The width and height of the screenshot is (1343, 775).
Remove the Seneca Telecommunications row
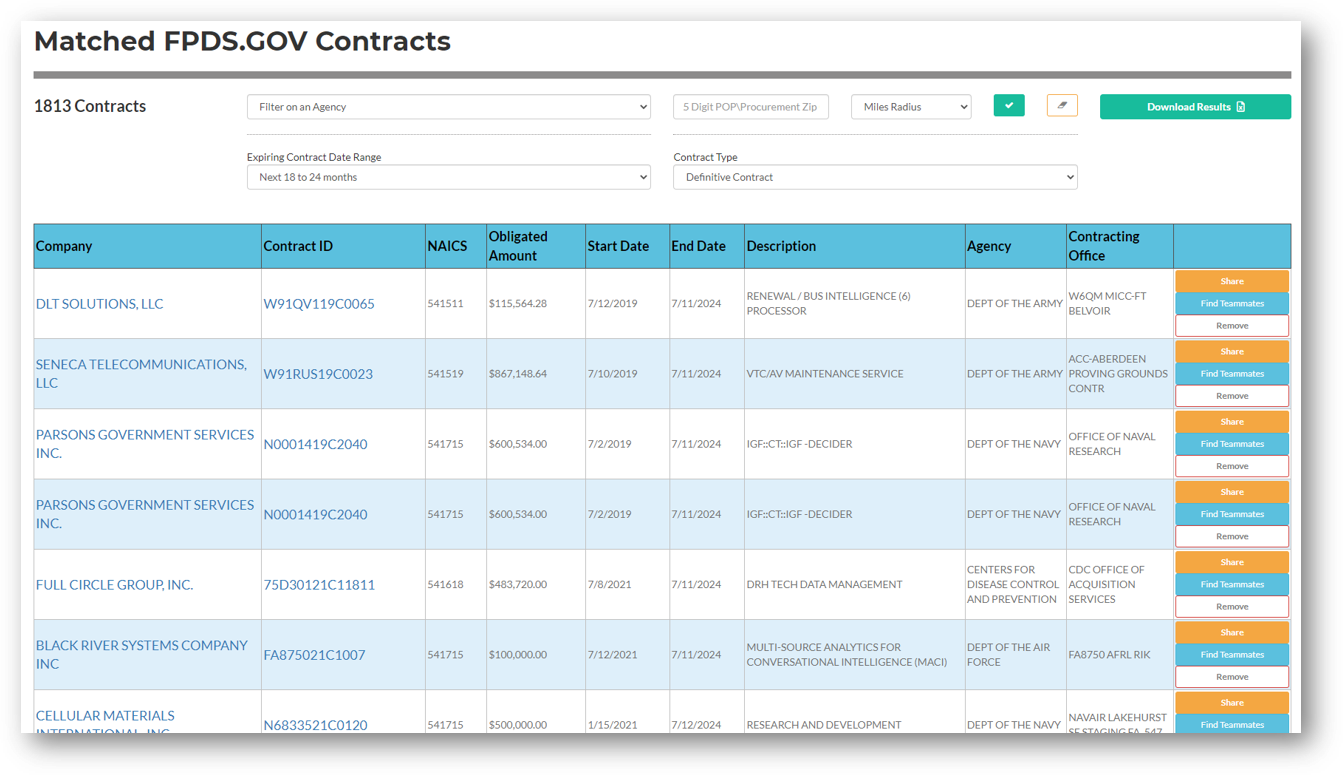click(1232, 395)
